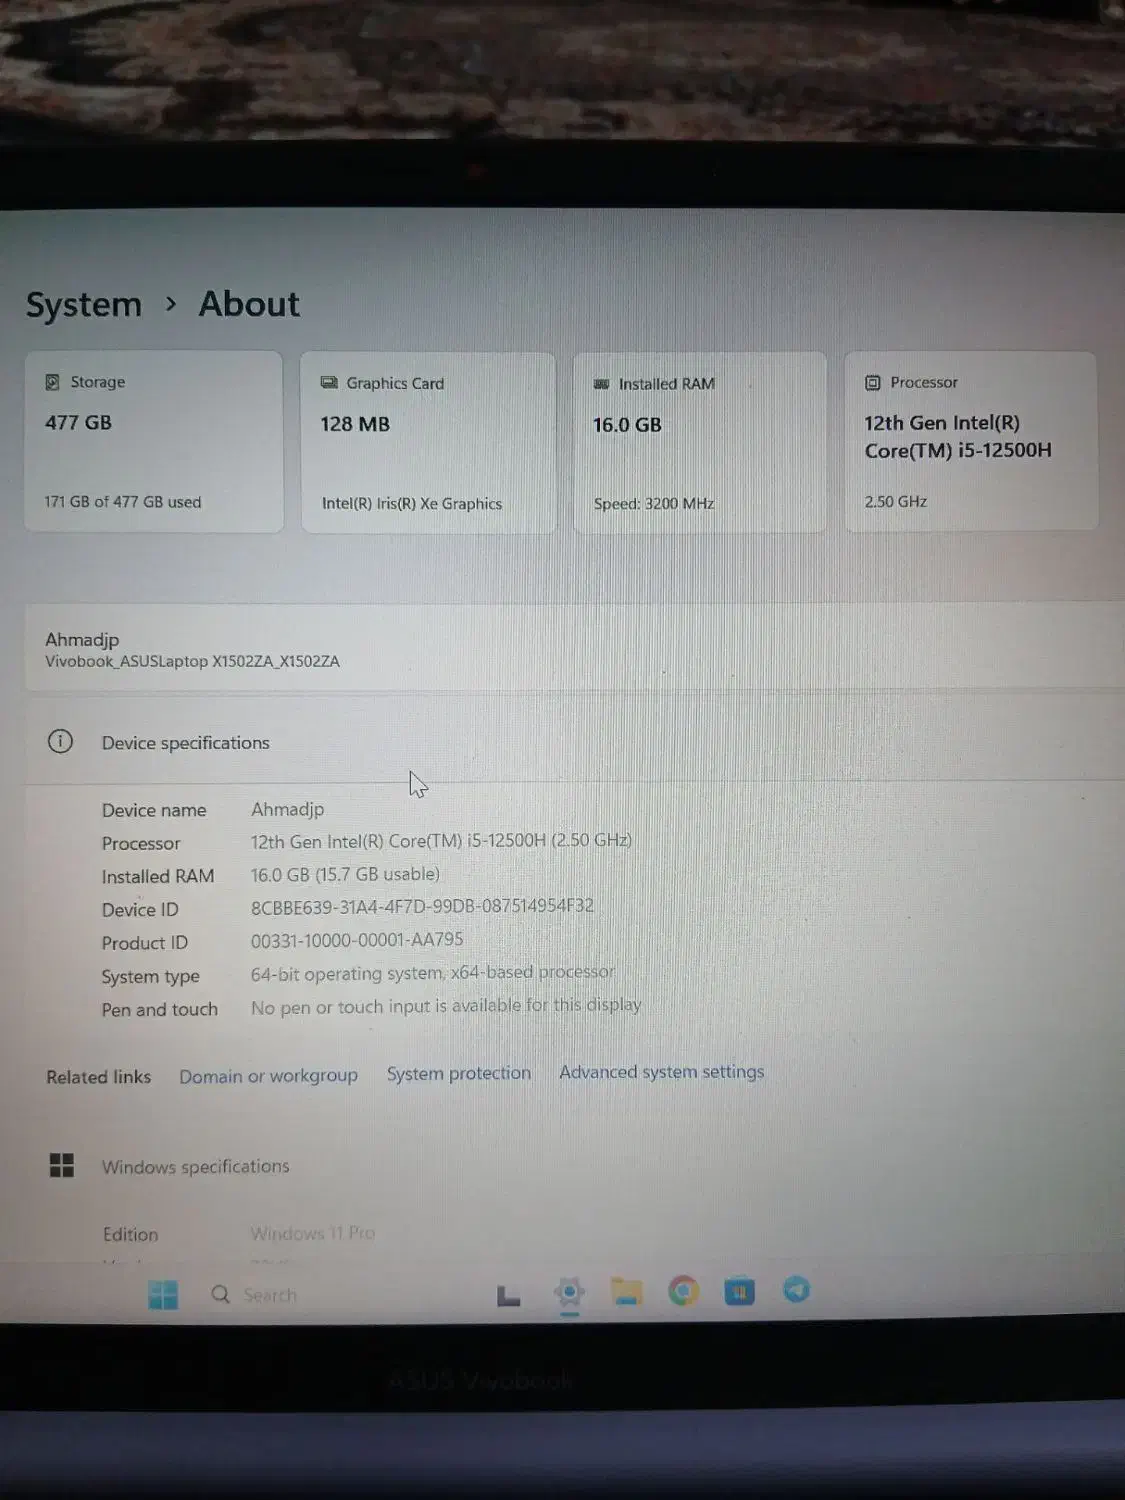Click the Installed RAM memory icon
Viewport: 1125px width, 1500px height.
(601, 383)
